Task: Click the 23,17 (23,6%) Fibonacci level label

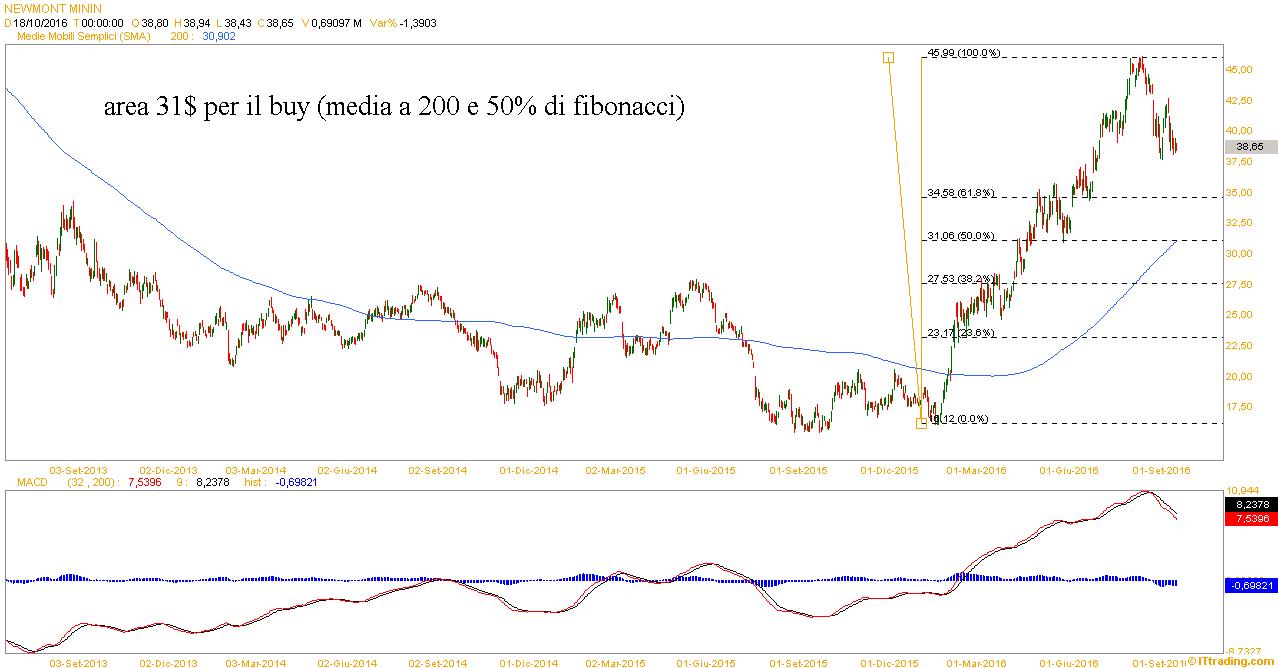Action: (x=960, y=332)
